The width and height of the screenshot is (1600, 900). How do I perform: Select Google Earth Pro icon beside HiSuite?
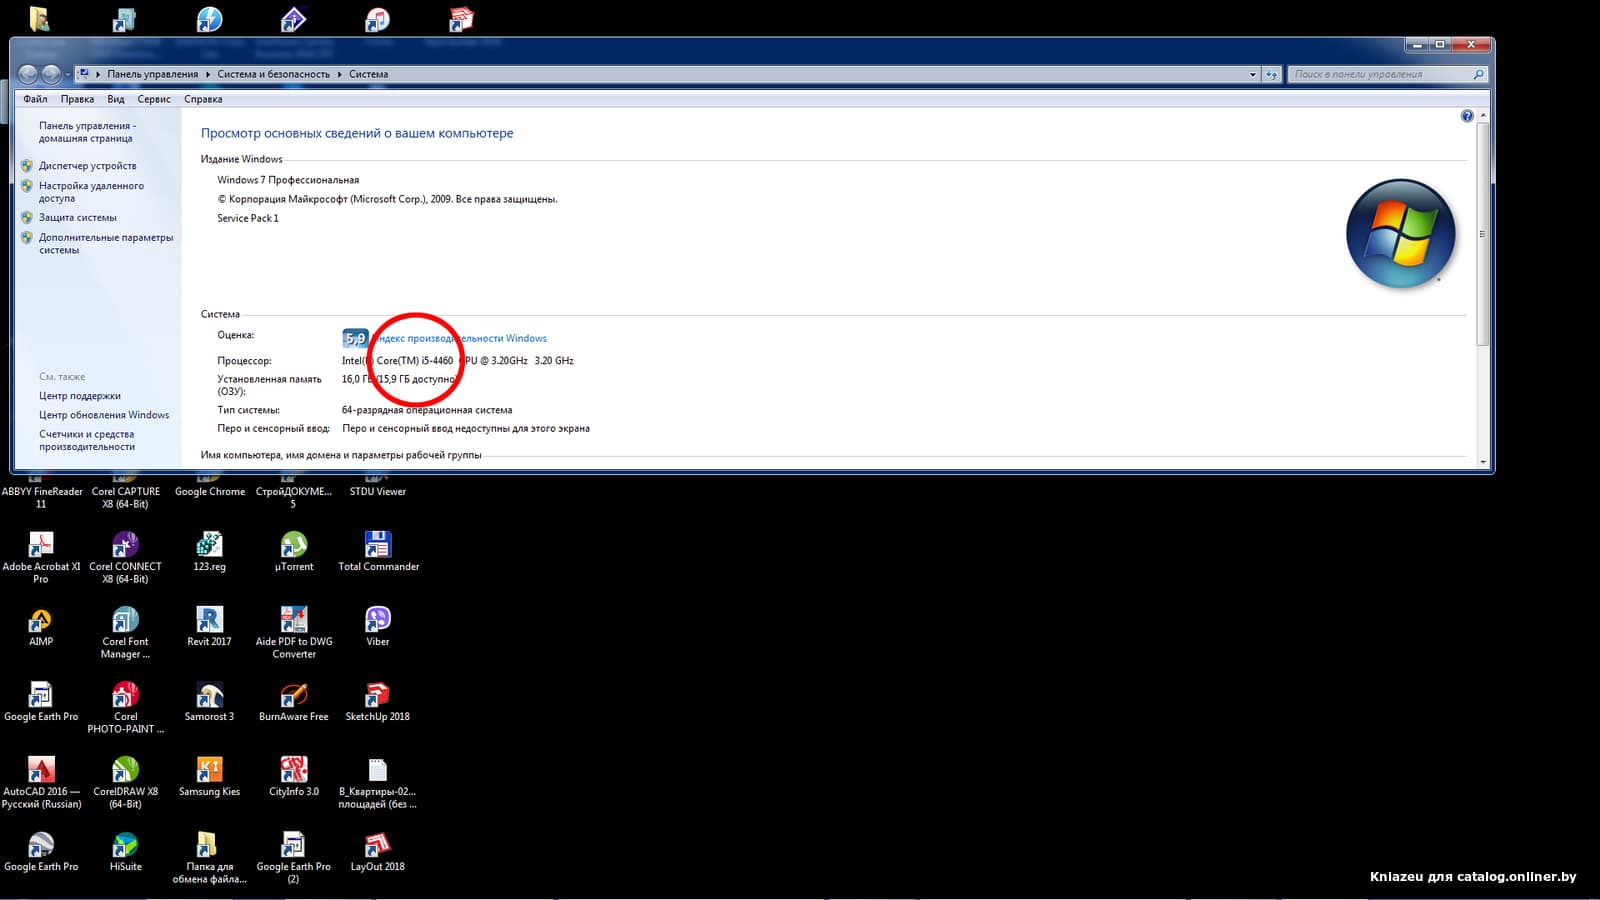coord(41,851)
